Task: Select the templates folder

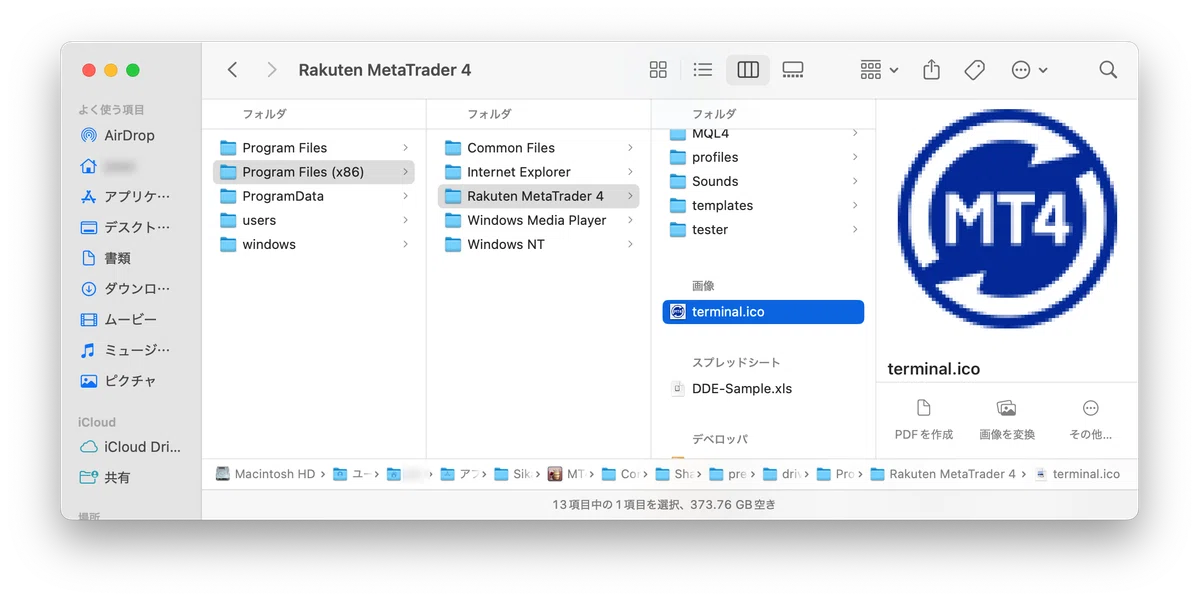Action: 763,205
